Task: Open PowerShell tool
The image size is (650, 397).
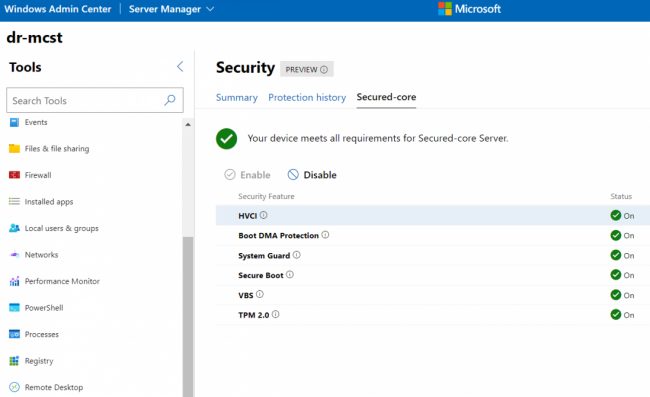Action: coord(44,308)
